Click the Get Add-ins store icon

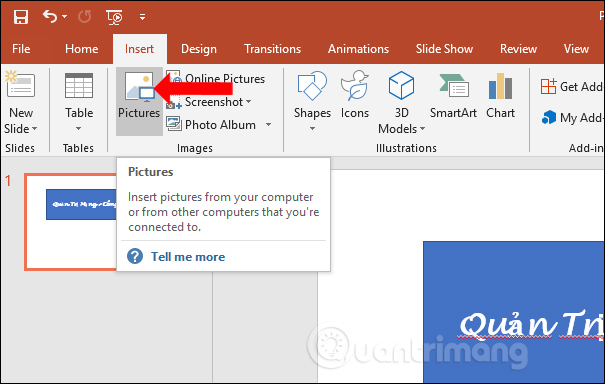click(548, 86)
